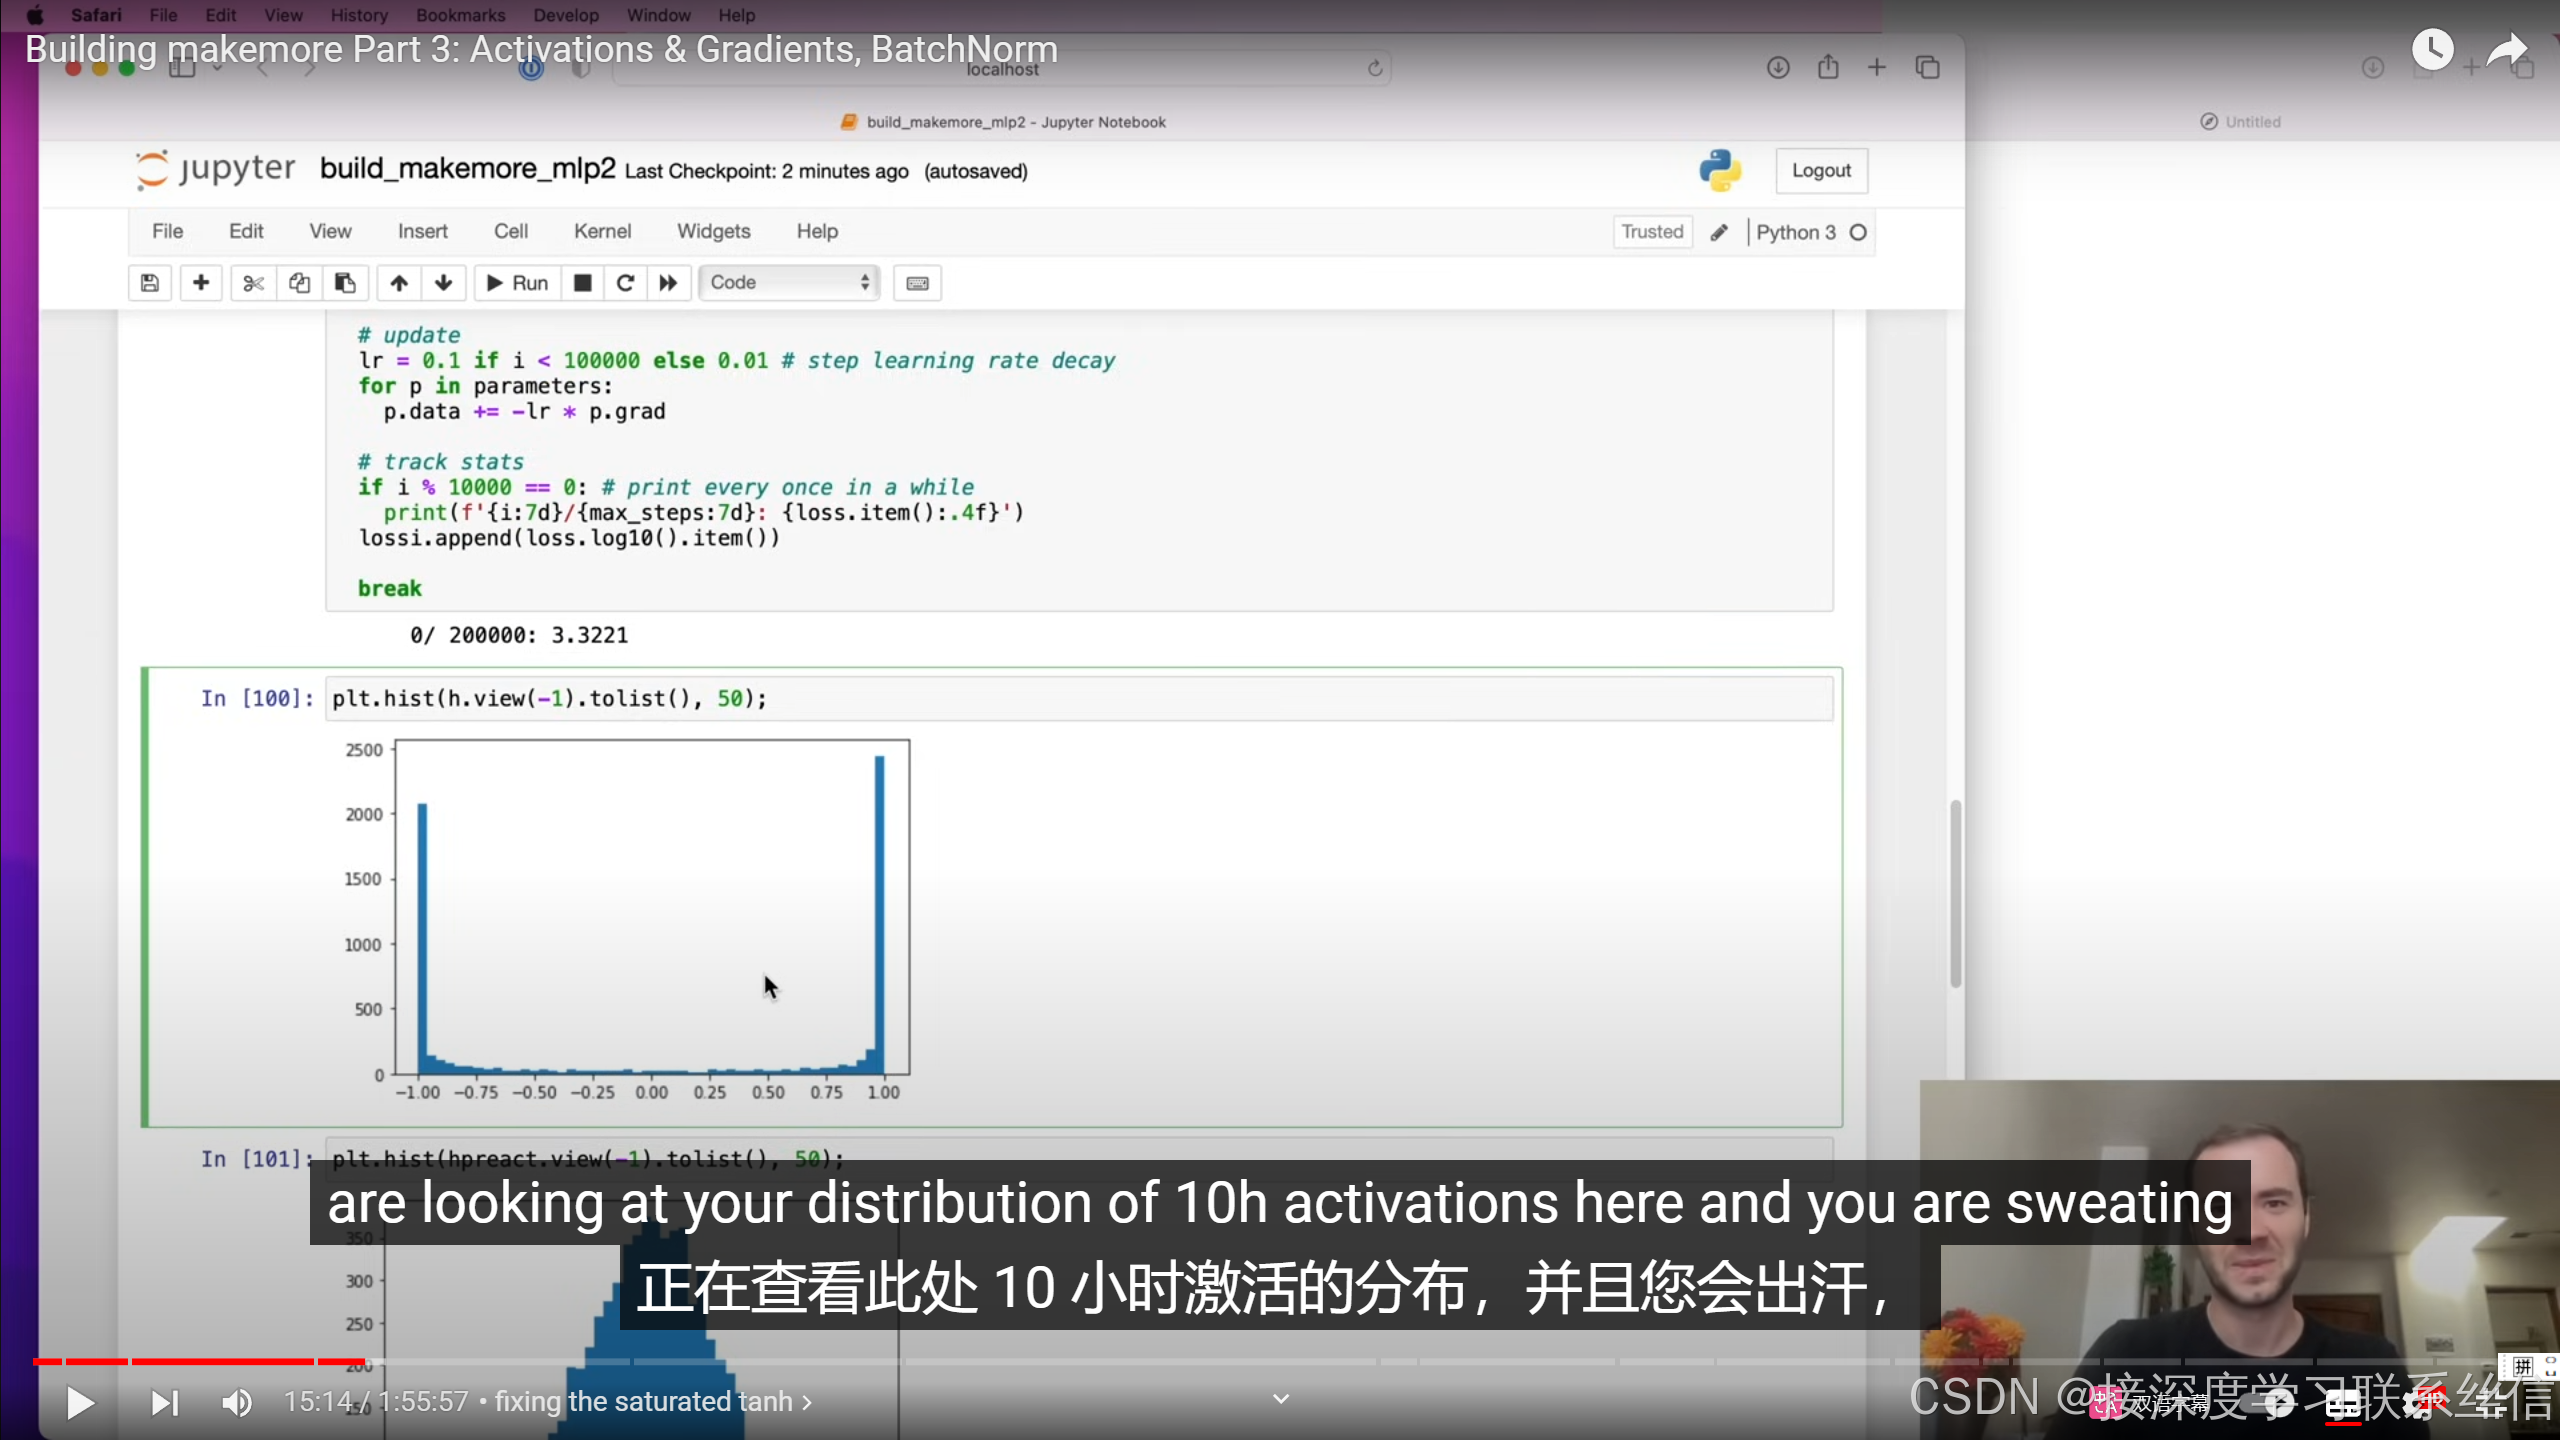The width and height of the screenshot is (2560, 1440).
Task: Restart kernel and rerun notebook
Action: coord(668,283)
